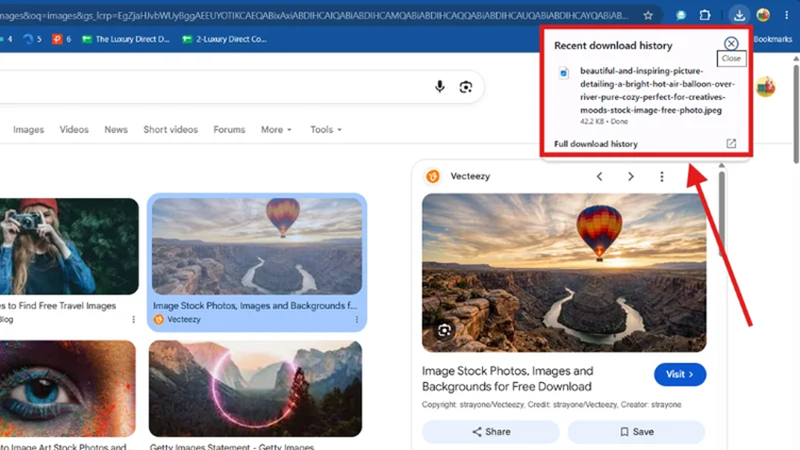Click the browser address bar URL
800x450 pixels.
click(314, 15)
